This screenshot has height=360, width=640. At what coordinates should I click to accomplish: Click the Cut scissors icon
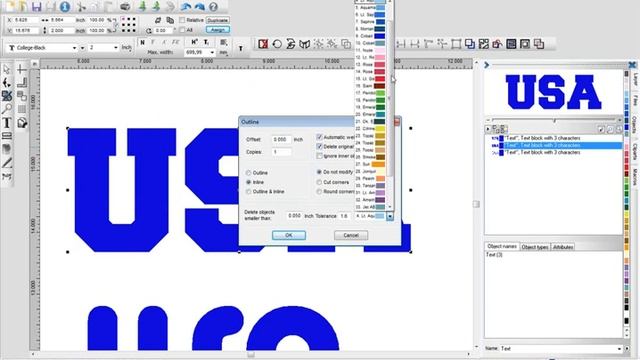click(81, 7)
